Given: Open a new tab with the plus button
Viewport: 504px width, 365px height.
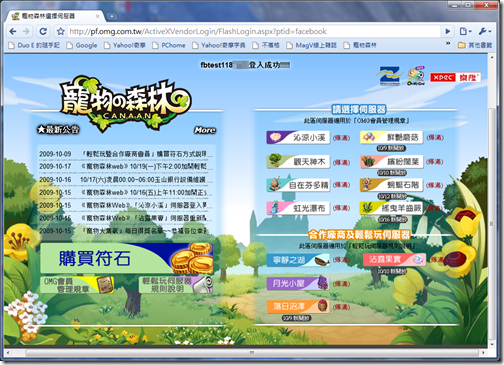Looking at the screenshot, I should pos(112,16).
